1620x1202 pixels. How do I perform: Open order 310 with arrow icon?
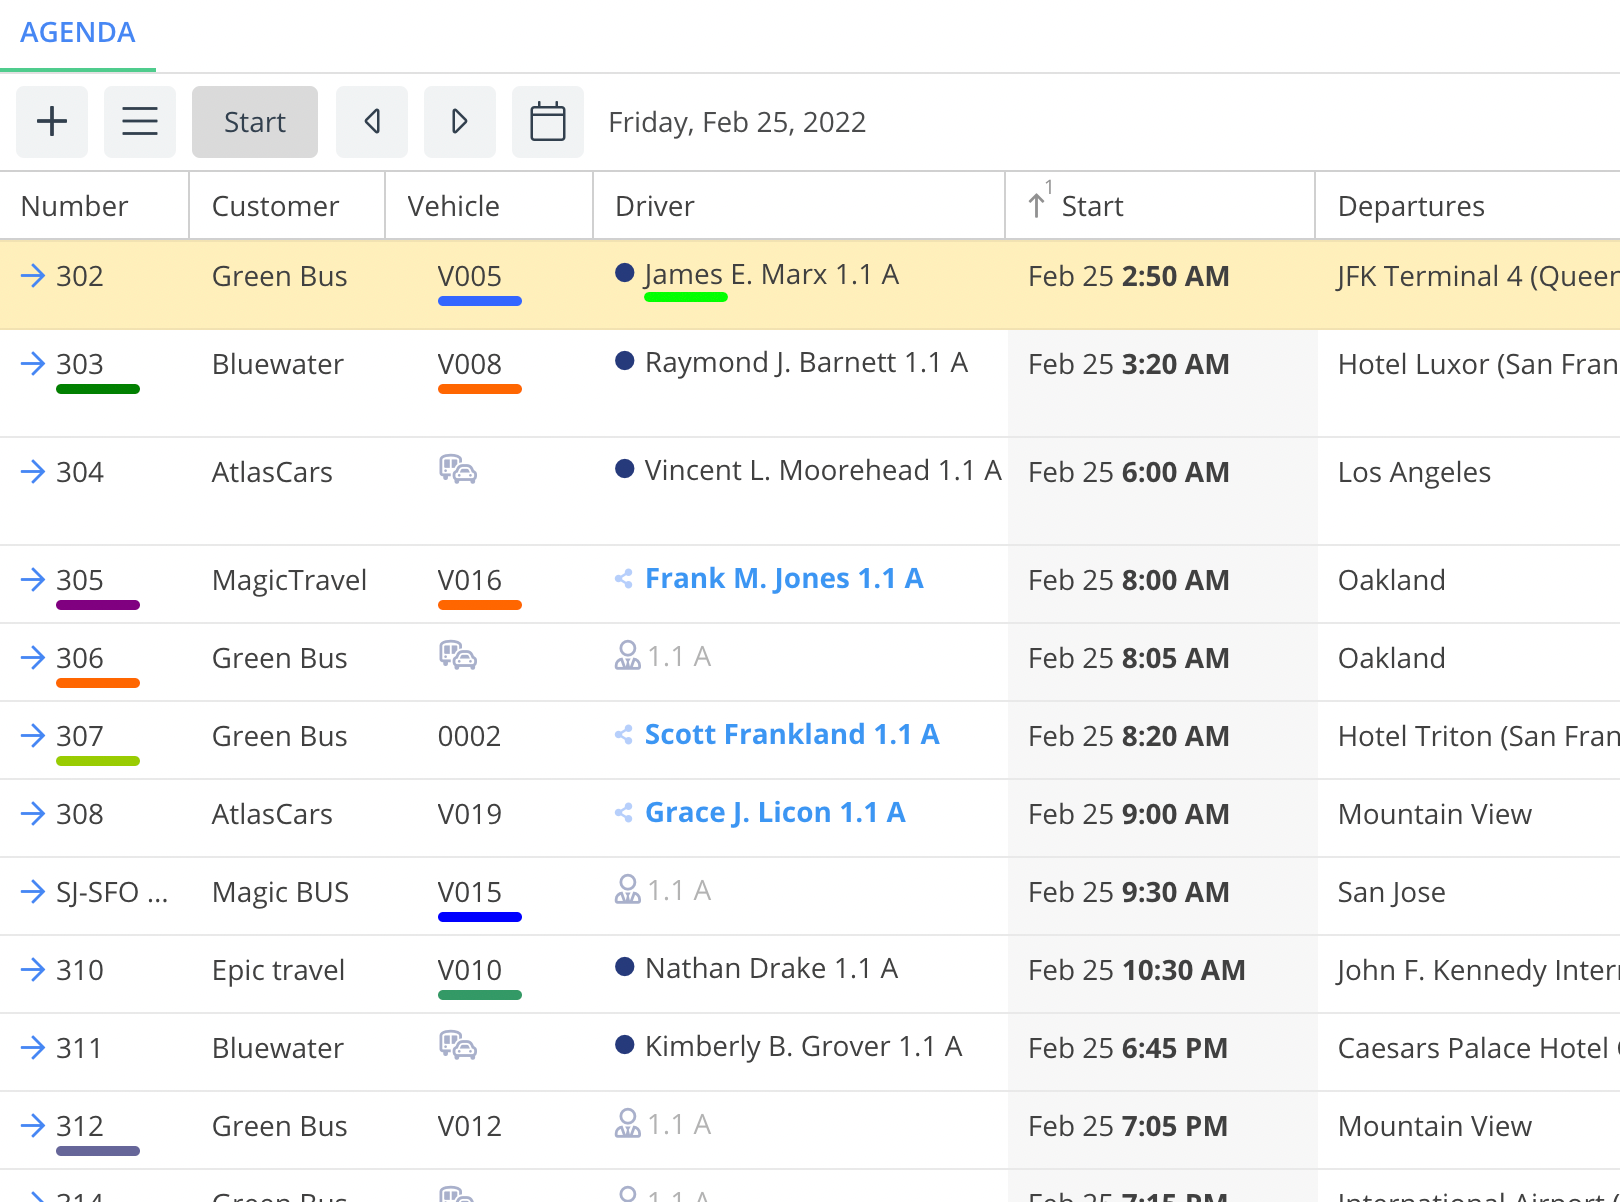tap(33, 970)
